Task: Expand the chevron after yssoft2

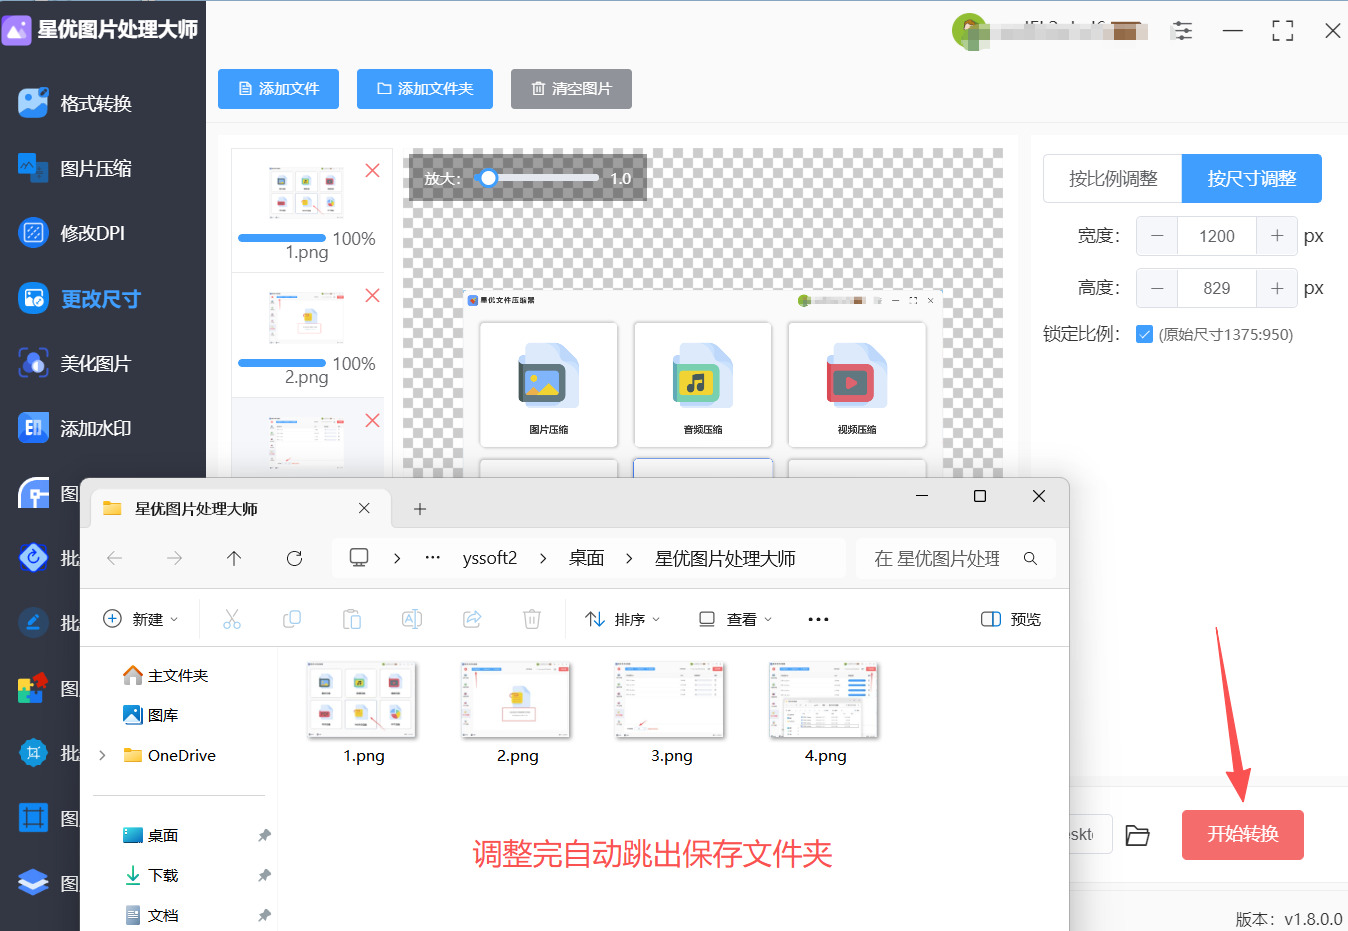Action: click(543, 558)
